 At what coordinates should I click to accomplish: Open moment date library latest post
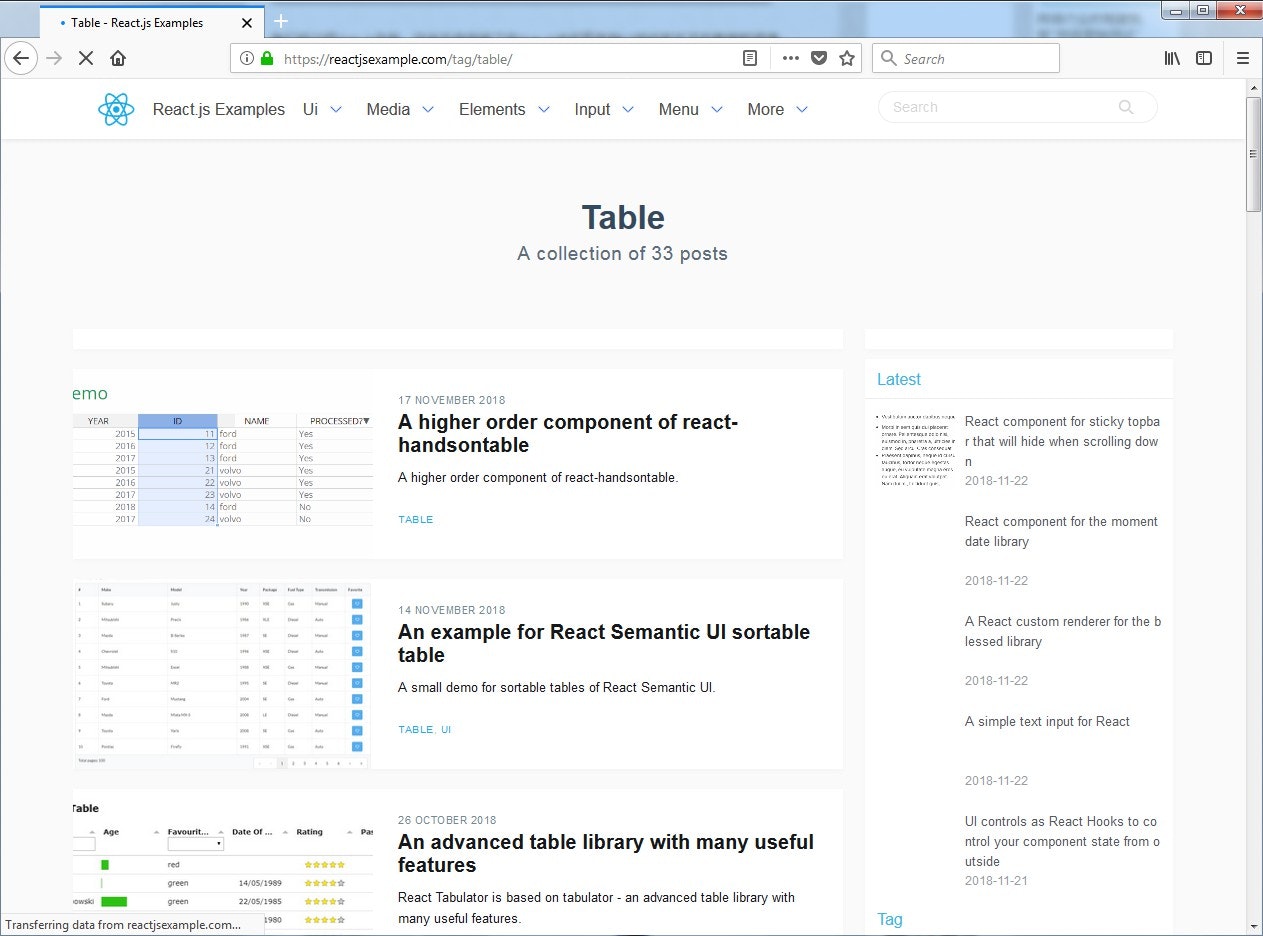tap(1061, 531)
